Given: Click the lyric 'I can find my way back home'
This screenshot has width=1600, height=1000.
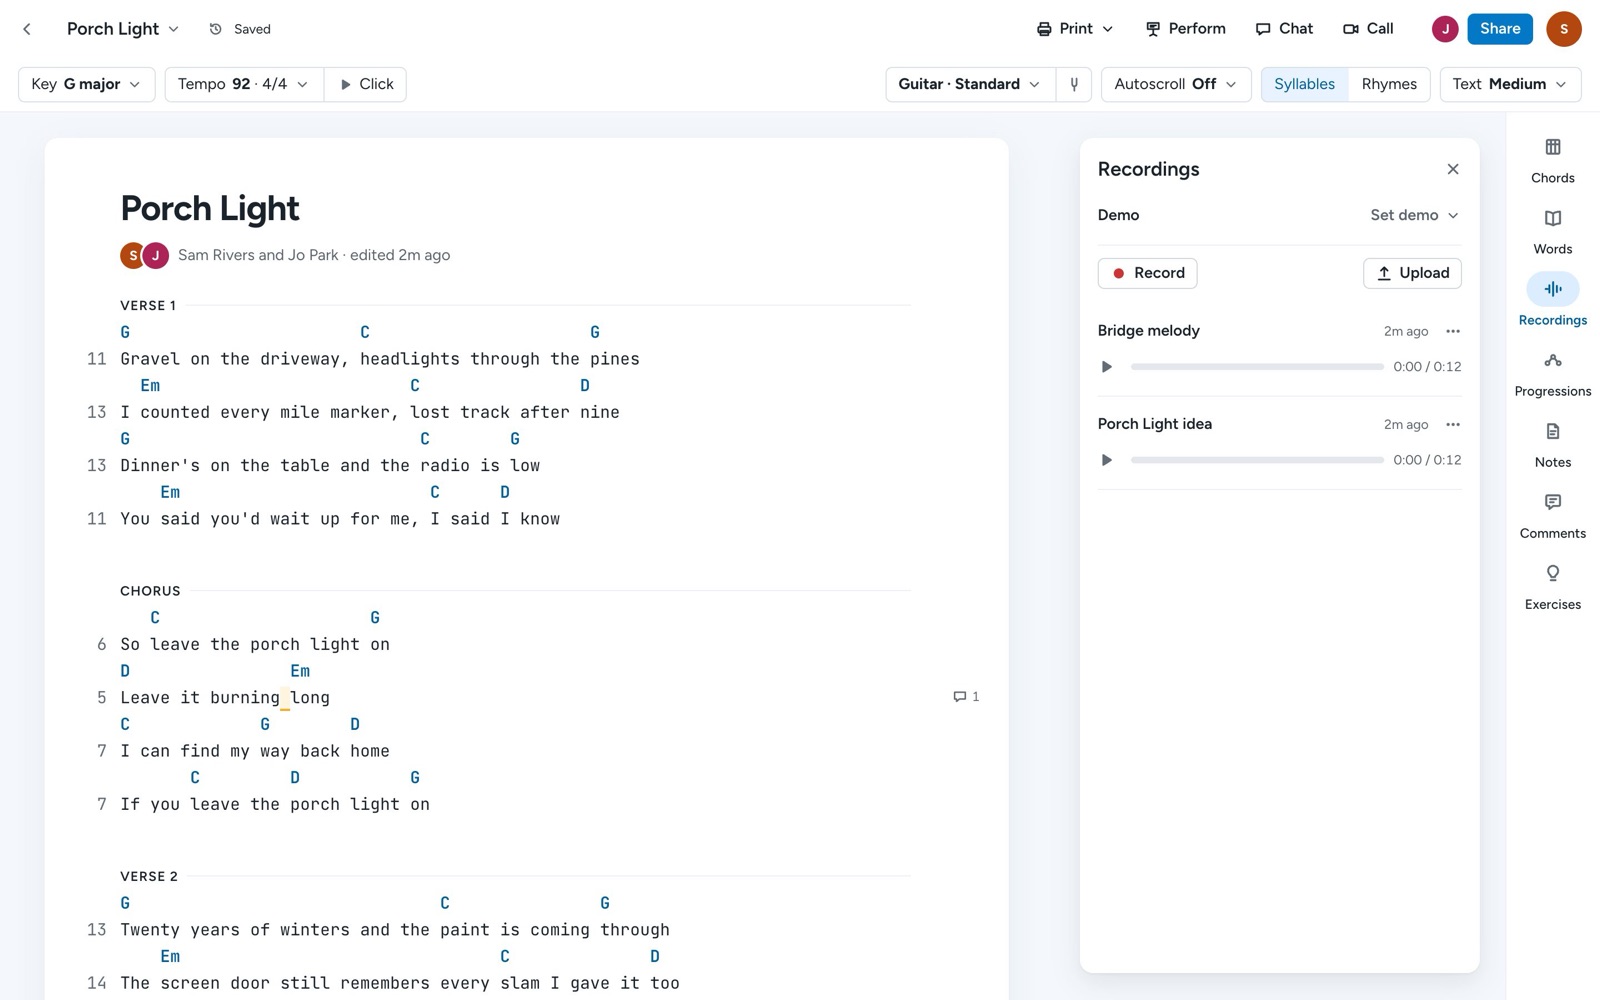Looking at the screenshot, I should coord(255,751).
